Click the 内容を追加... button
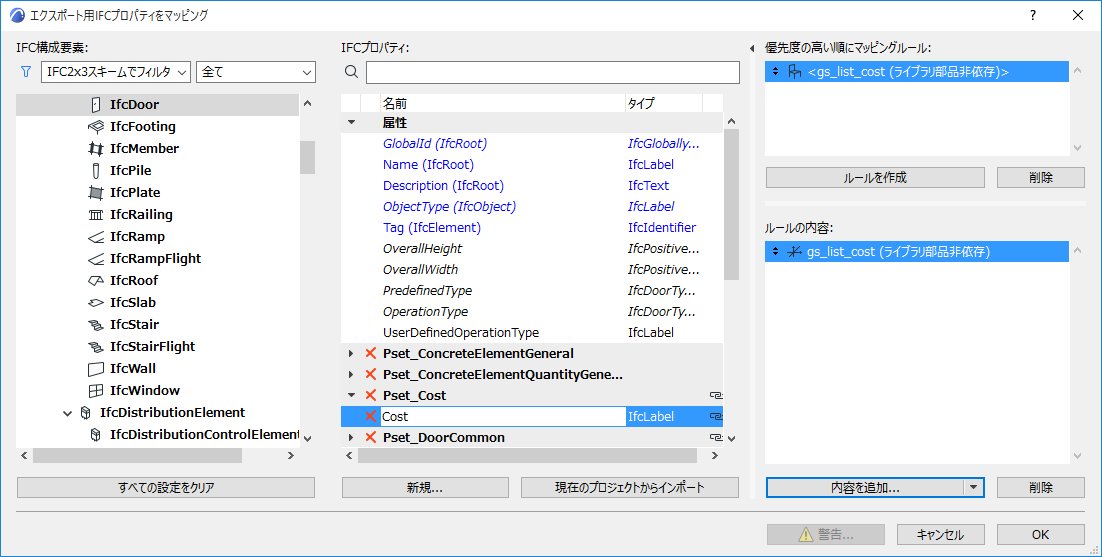This screenshot has width=1102, height=557. coord(865,487)
